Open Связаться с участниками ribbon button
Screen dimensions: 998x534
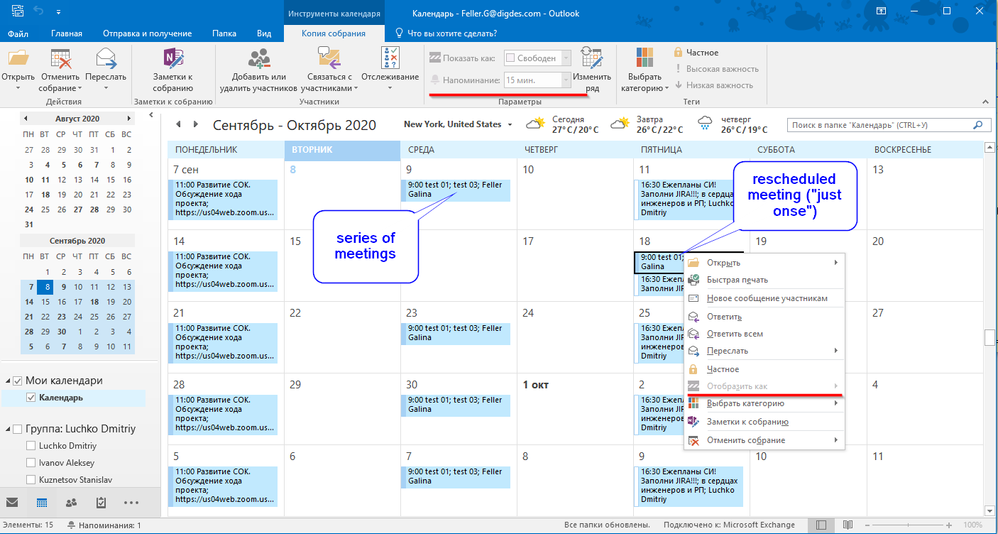tap(328, 67)
